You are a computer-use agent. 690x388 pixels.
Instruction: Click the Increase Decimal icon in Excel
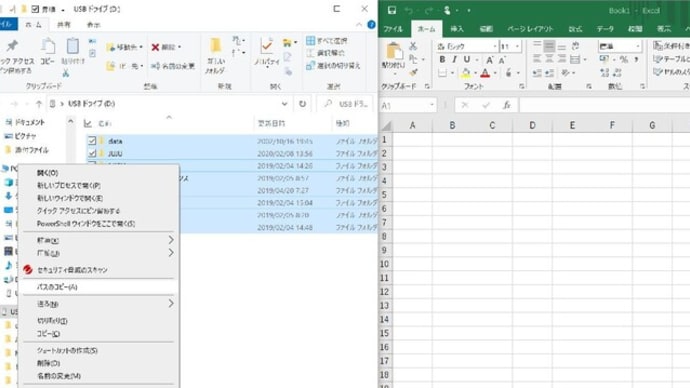(605, 73)
